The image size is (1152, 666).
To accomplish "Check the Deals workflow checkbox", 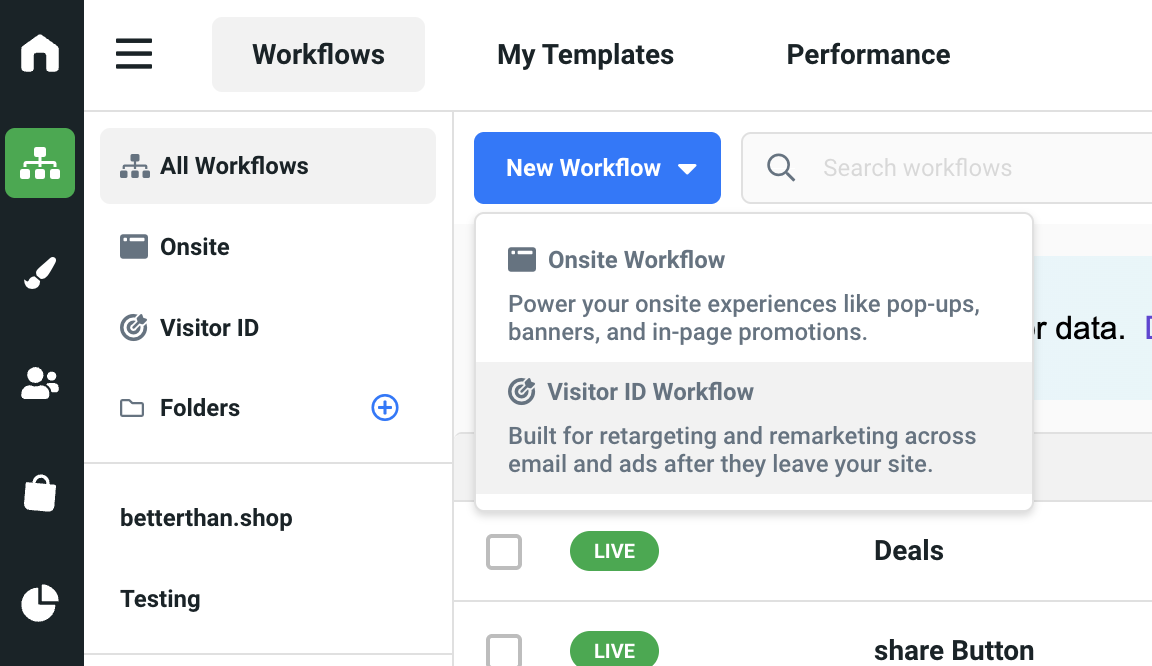I will pyautogui.click(x=504, y=551).
